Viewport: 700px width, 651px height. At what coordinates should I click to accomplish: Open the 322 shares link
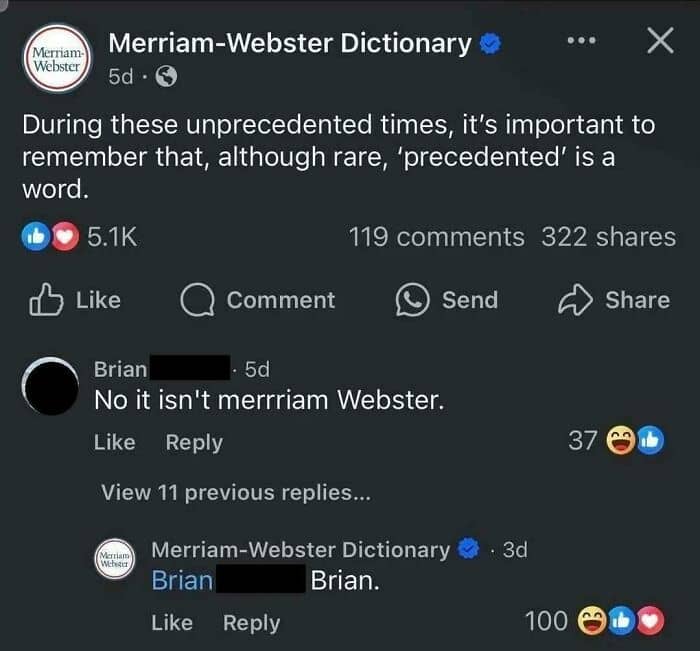tap(608, 237)
